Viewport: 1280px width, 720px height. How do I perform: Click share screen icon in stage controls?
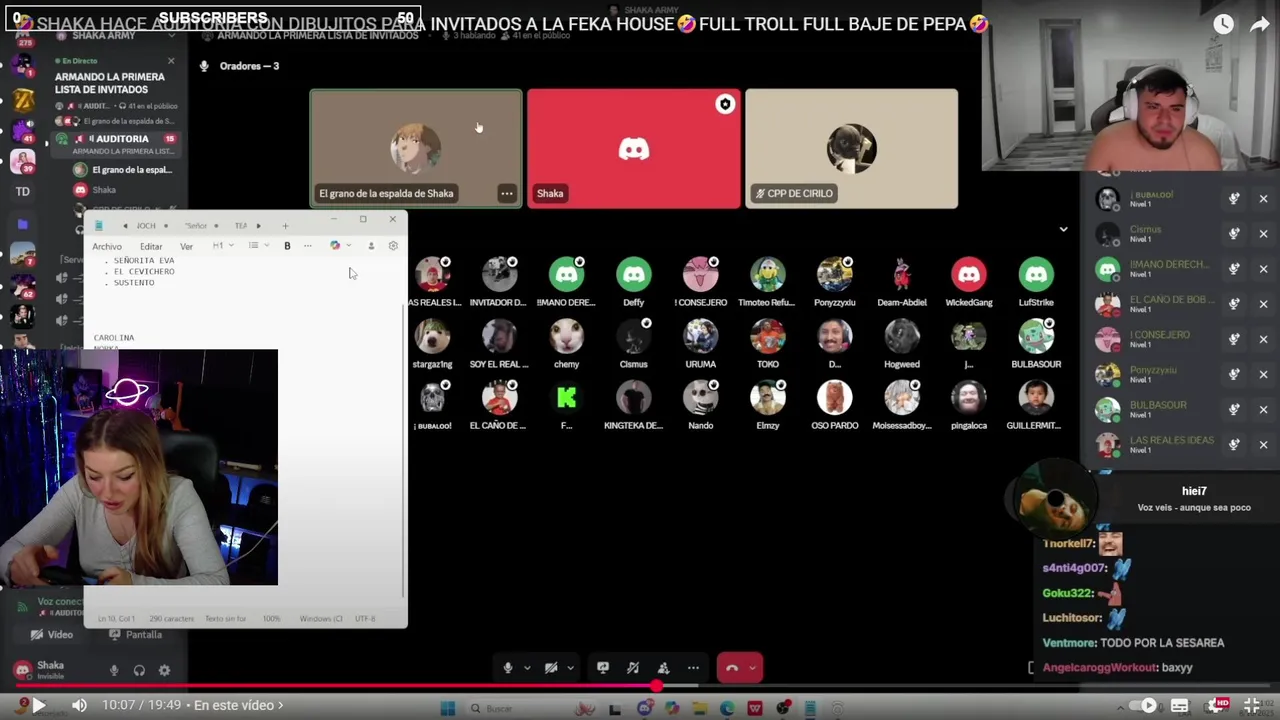pos(603,668)
